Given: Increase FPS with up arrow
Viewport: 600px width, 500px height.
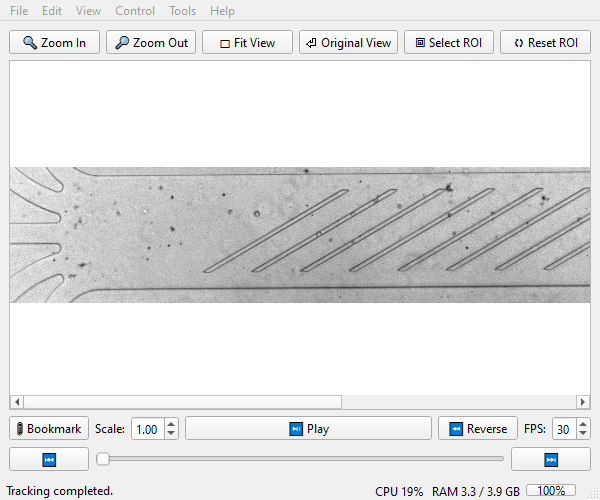Looking at the screenshot, I should coord(583,424).
